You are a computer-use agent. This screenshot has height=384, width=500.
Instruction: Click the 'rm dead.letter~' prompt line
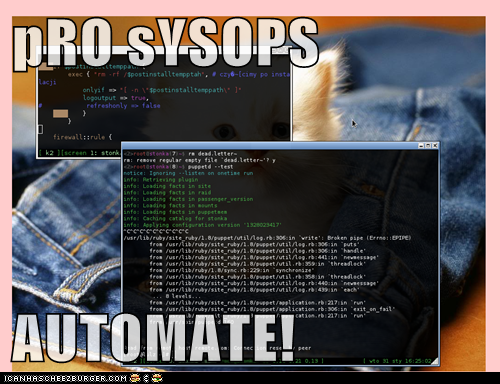coord(180,154)
